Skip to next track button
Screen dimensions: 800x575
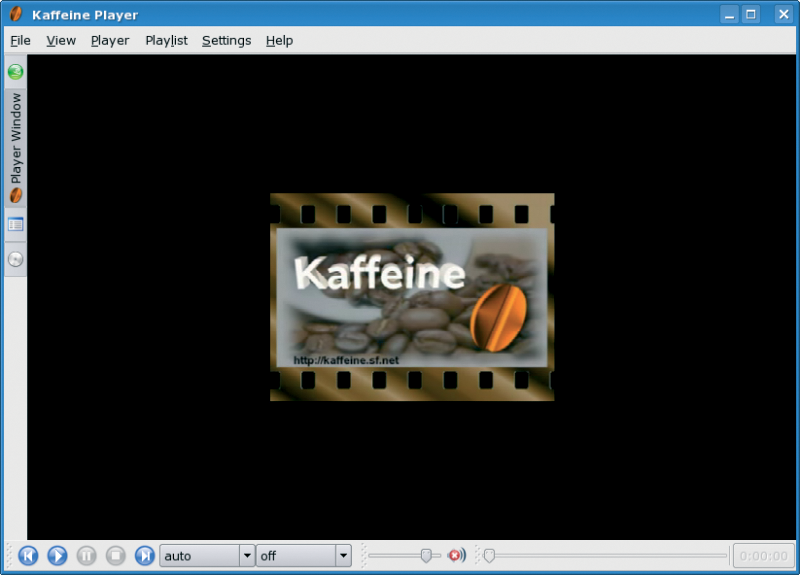coord(145,556)
